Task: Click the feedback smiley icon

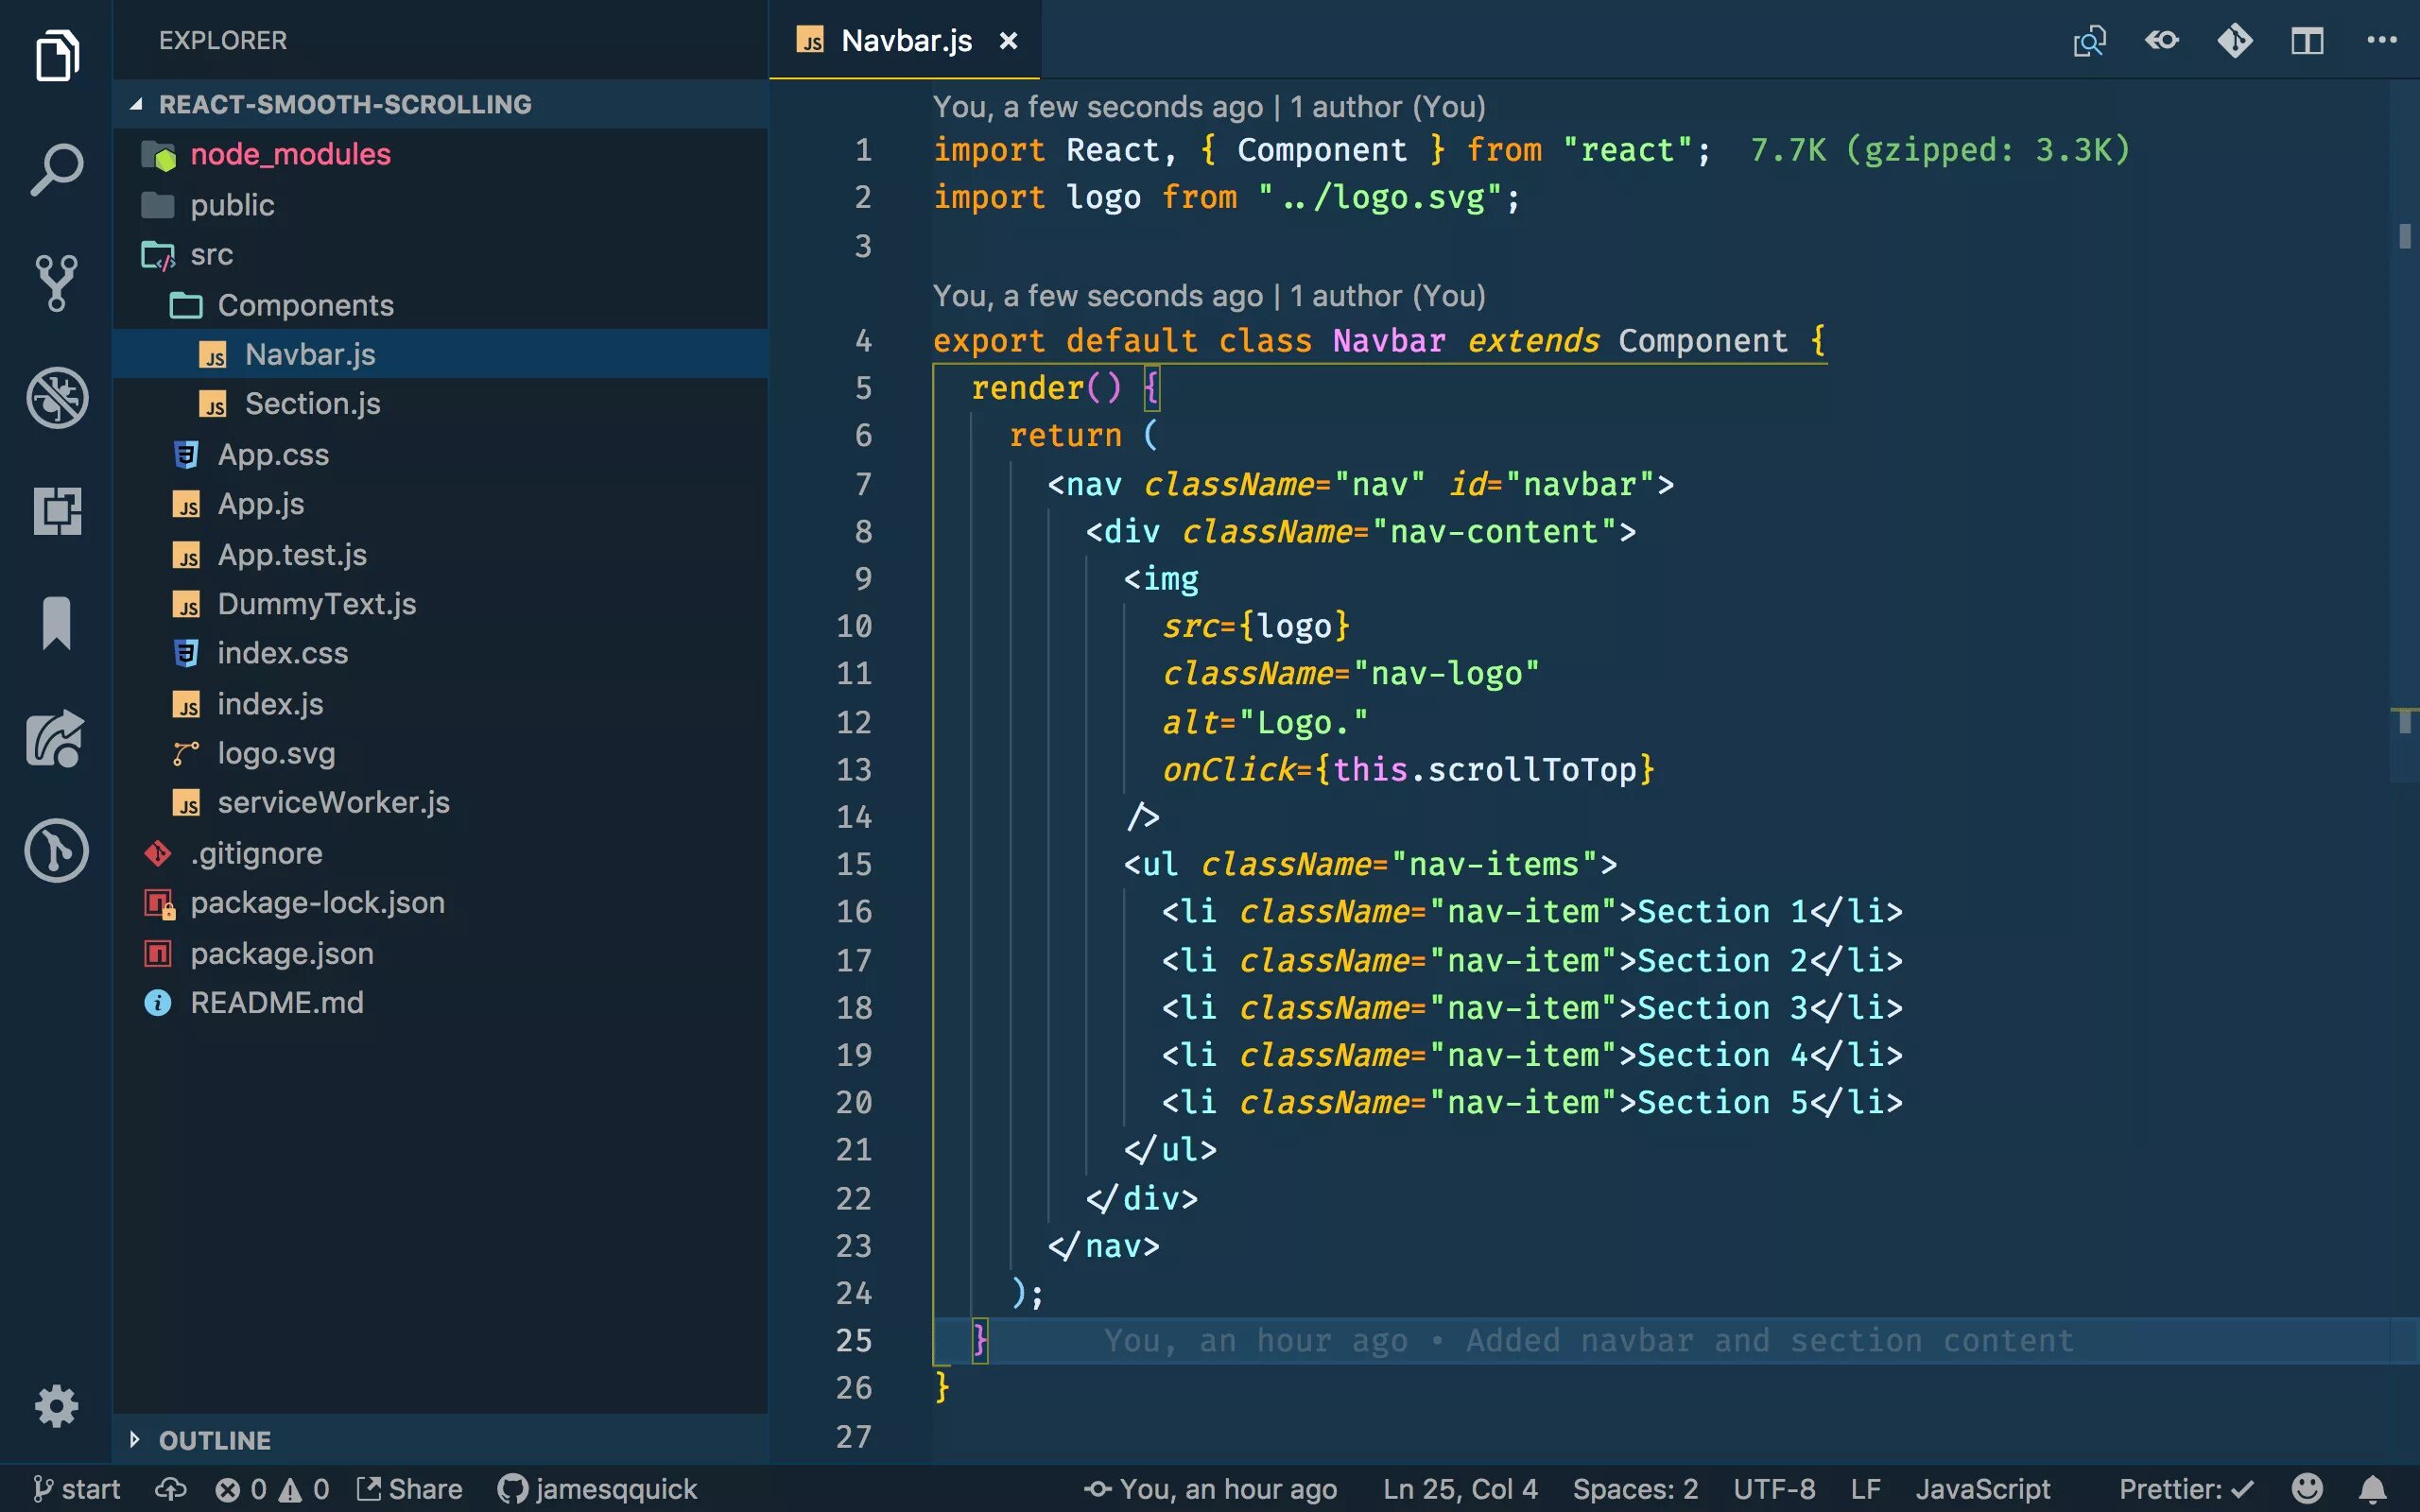Action: click(x=2307, y=1489)
